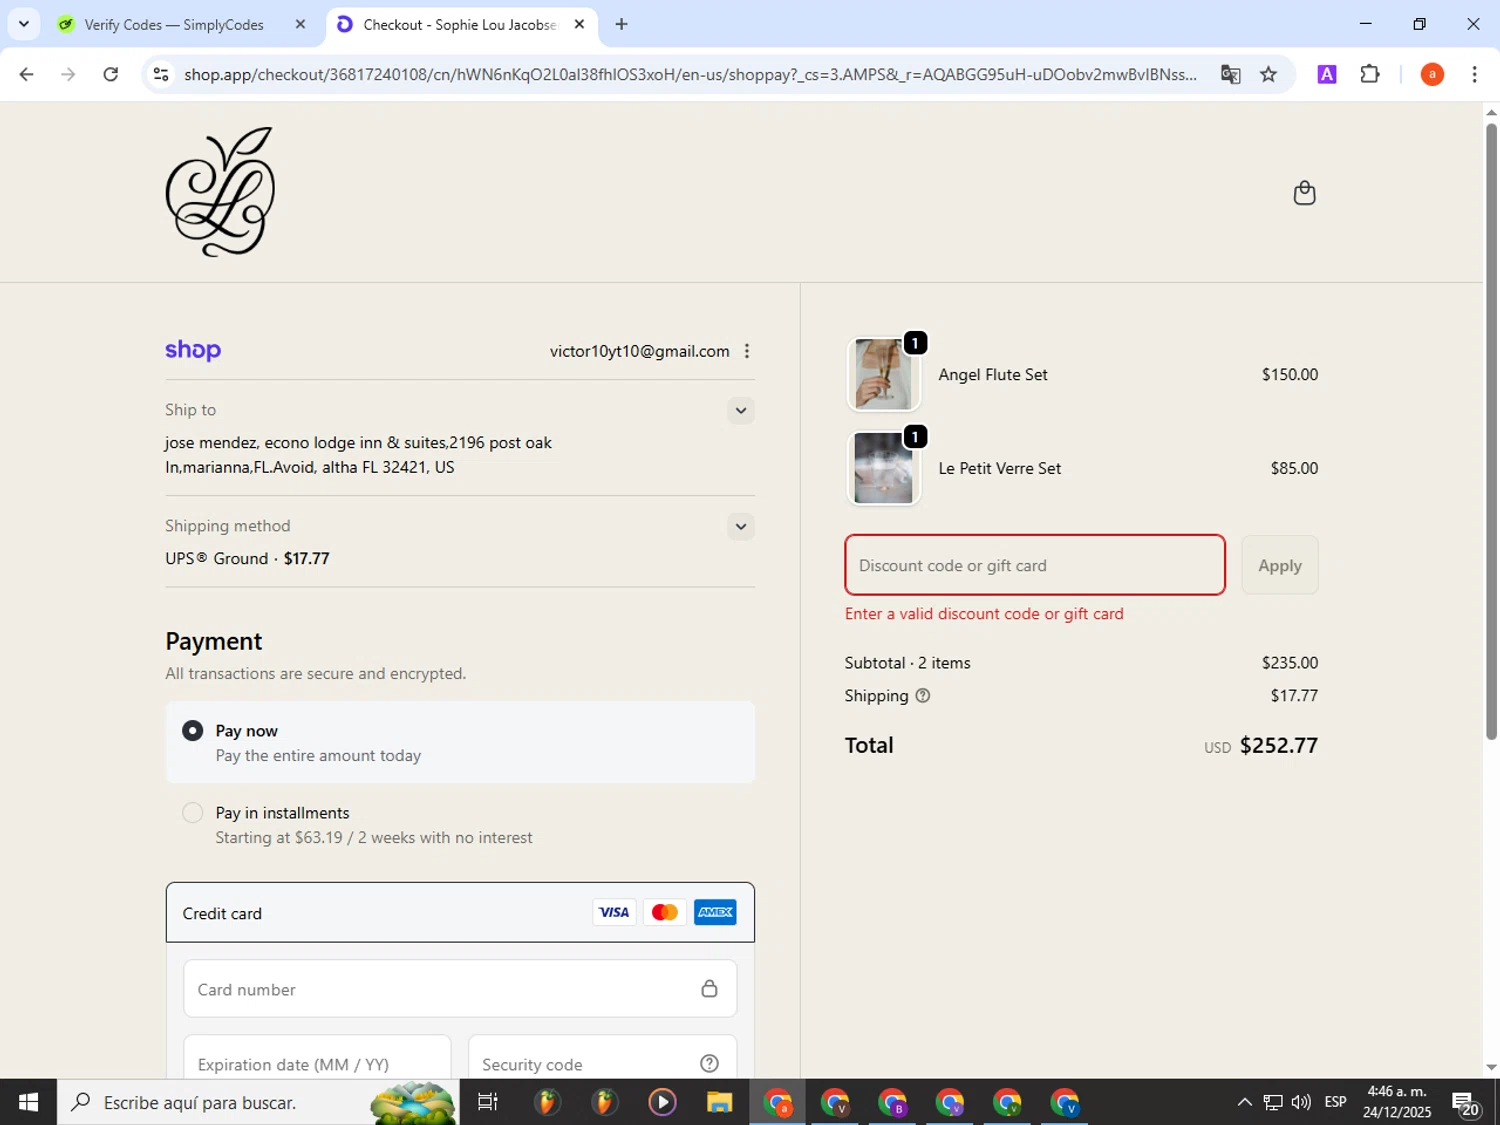Focus the Card number field
Screen dimensions: 1500x1125
click(460, 989)
